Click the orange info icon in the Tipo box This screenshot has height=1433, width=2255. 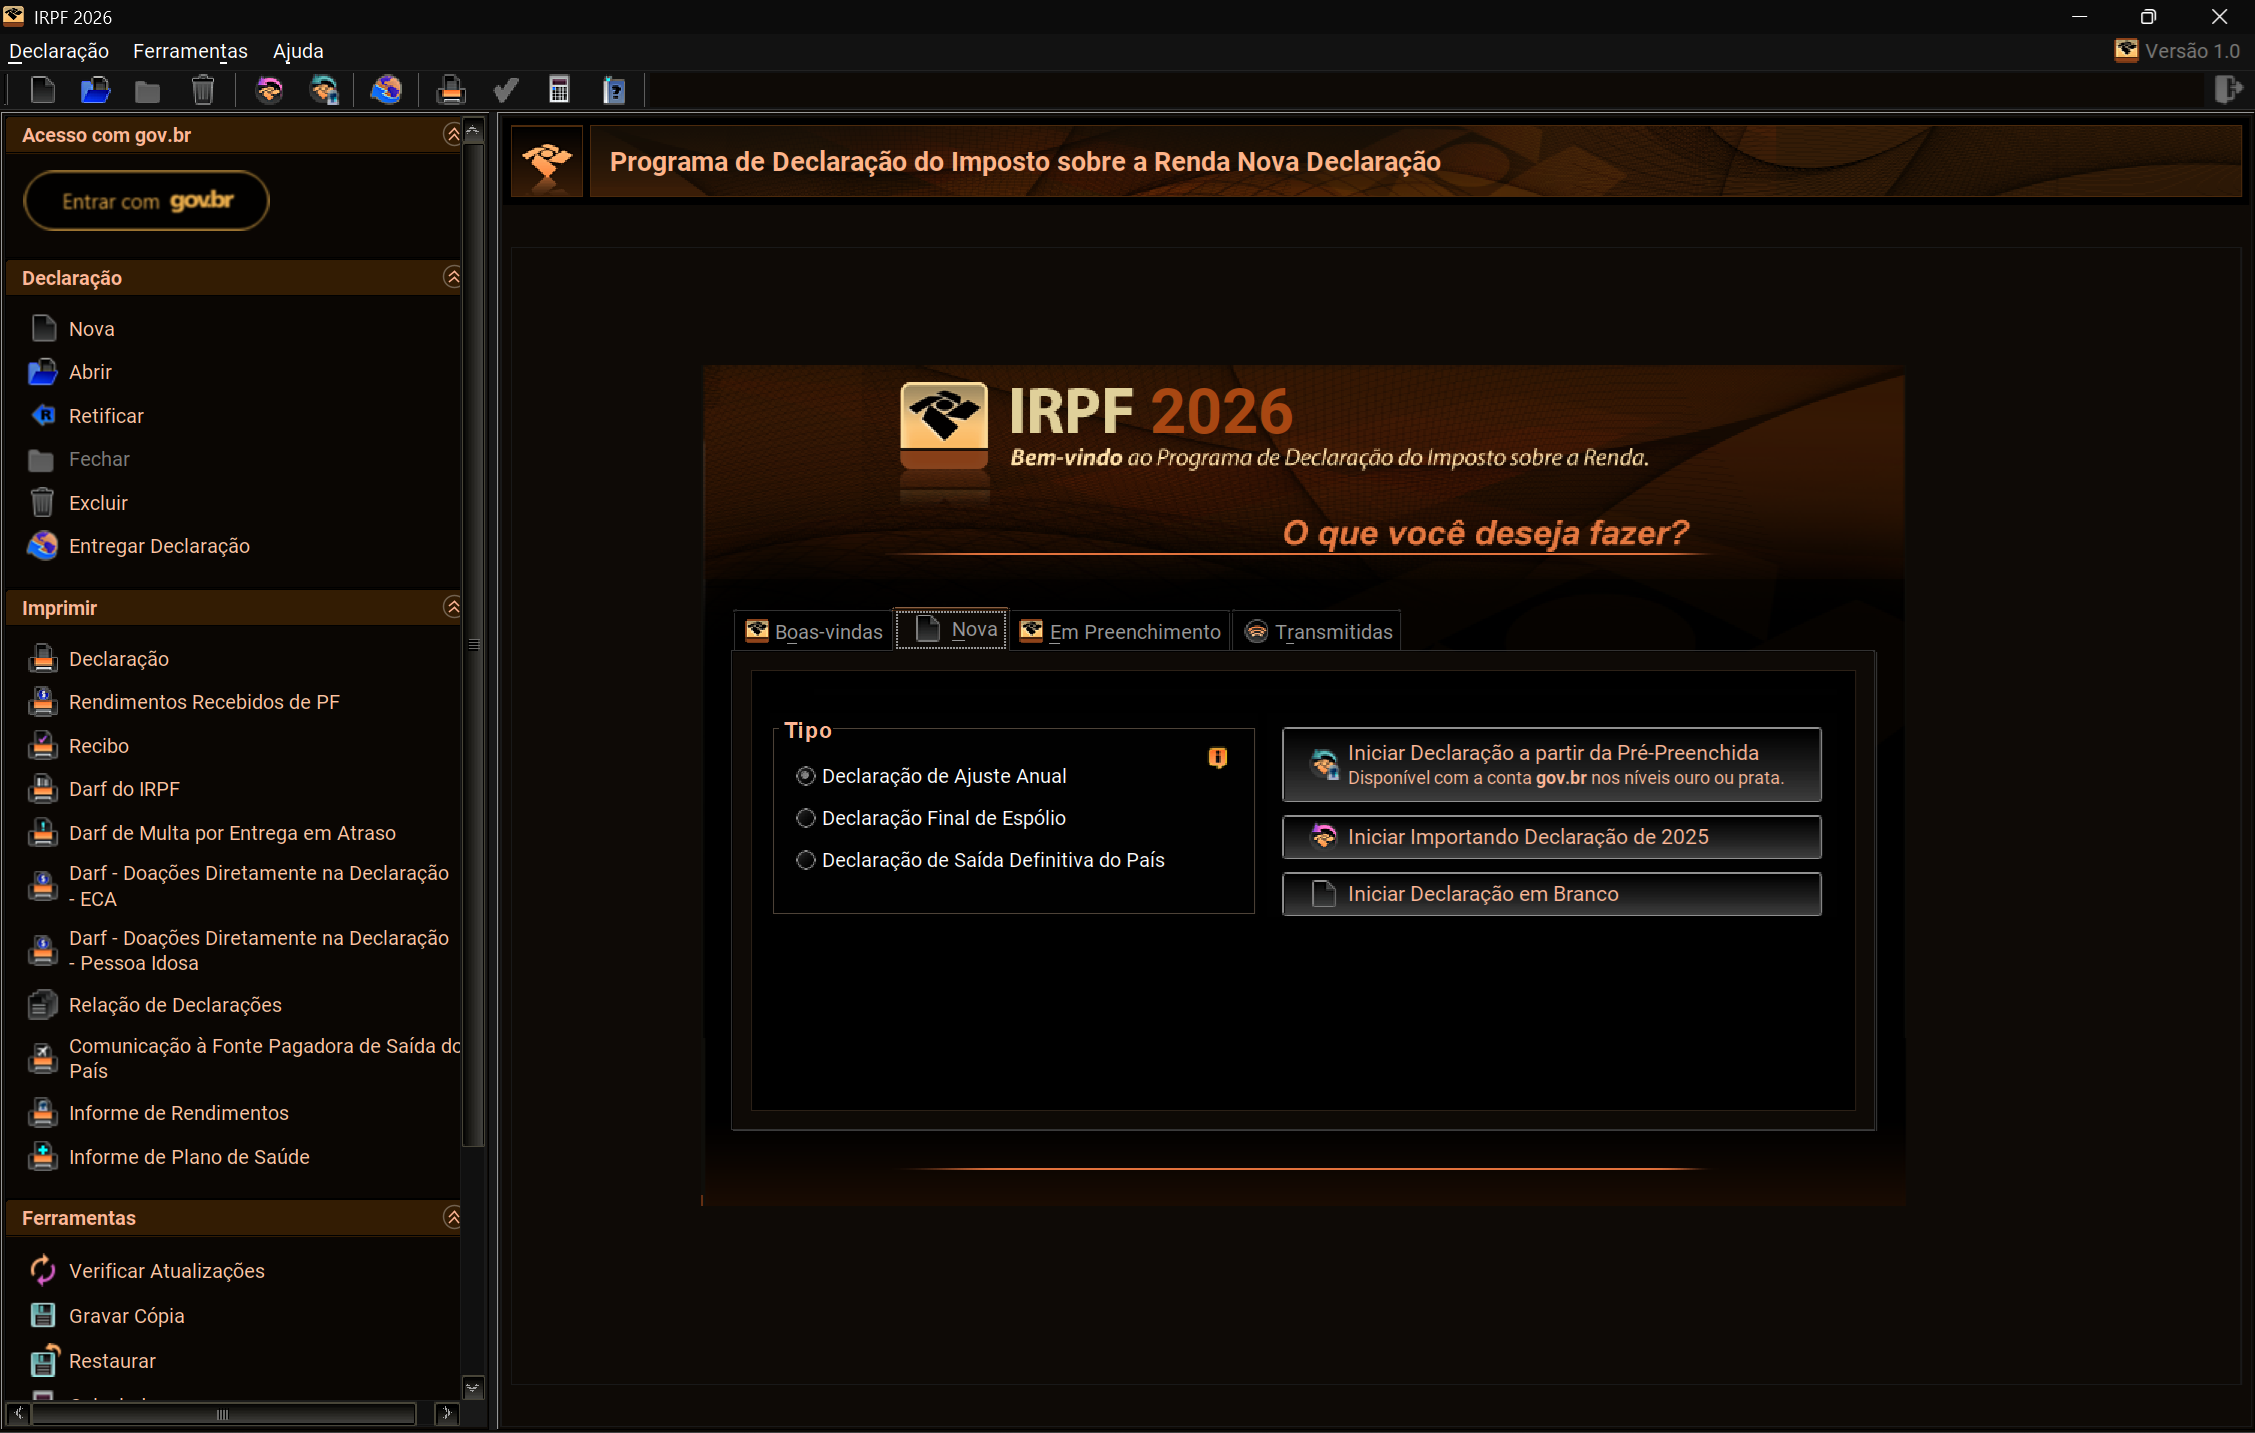pos(1217,758)
